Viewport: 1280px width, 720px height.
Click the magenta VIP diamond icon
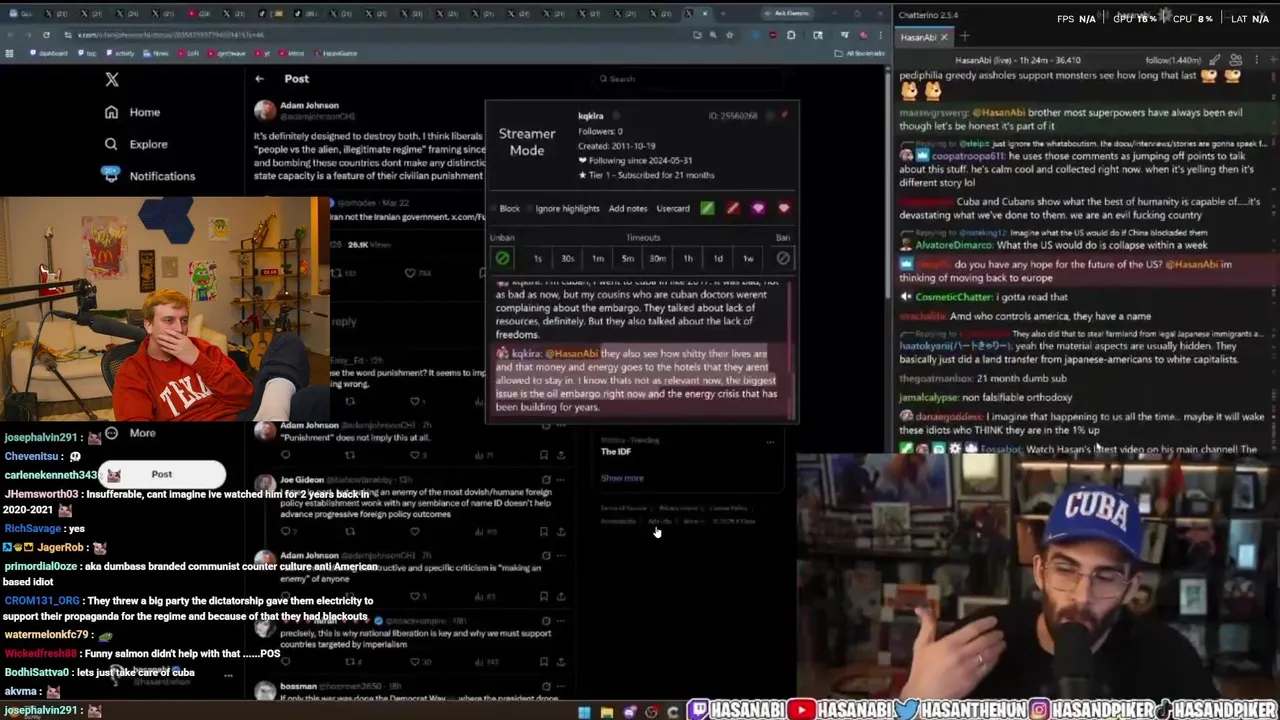pyautogui.click(x=758, y=208)
